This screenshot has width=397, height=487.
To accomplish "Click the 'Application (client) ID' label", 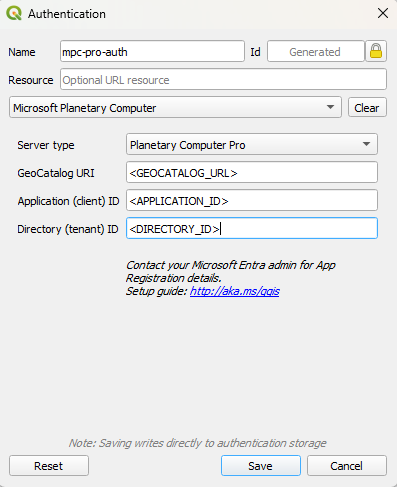I will click(x=68, y=201).
